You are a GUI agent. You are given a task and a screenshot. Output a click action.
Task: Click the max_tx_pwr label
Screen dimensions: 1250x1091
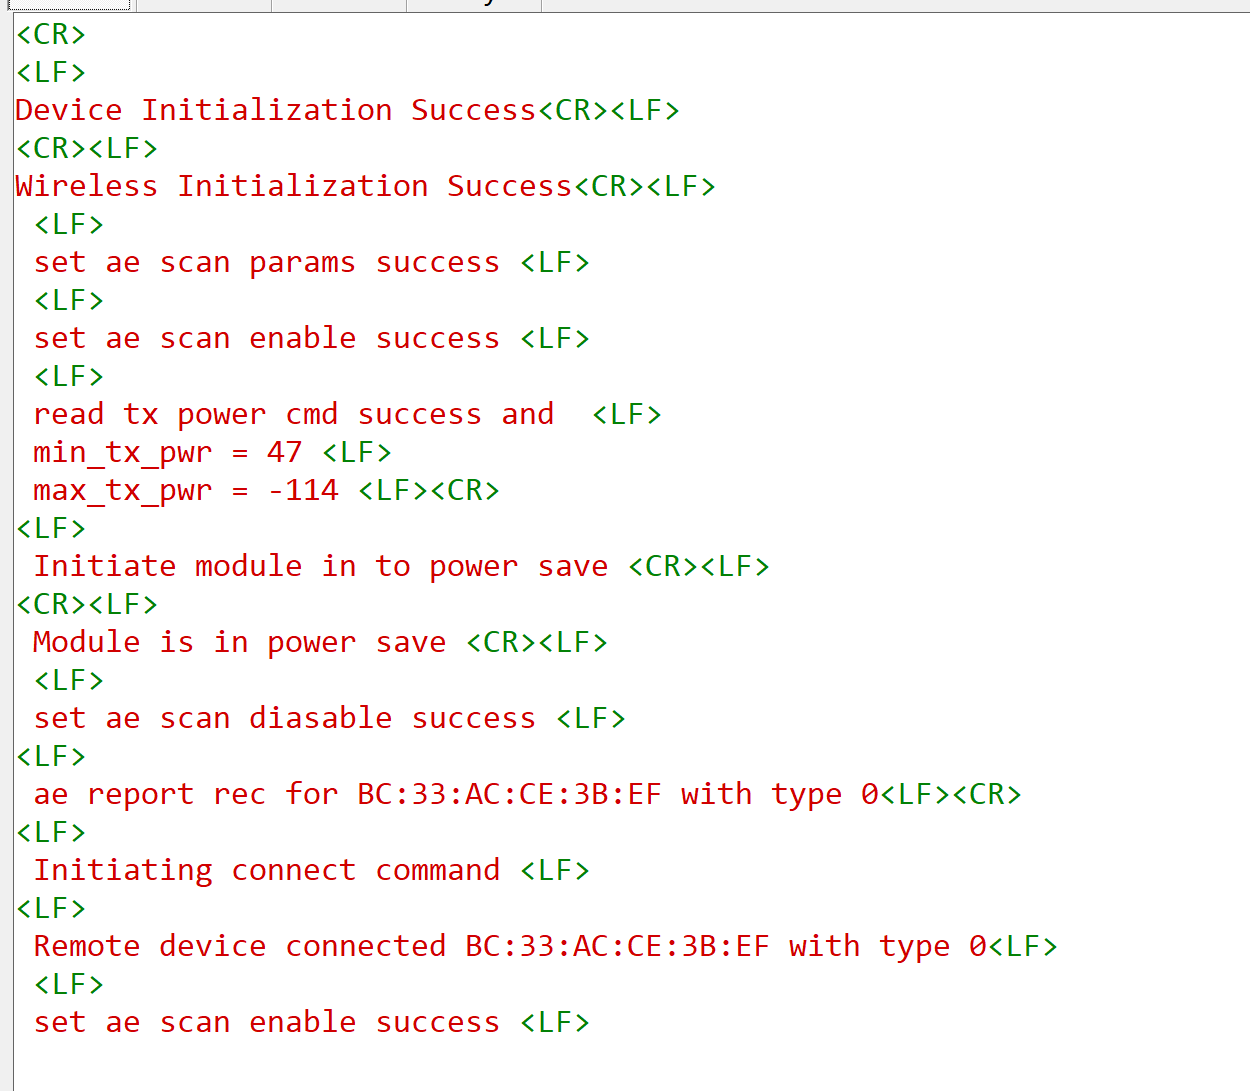click(122, 490)
